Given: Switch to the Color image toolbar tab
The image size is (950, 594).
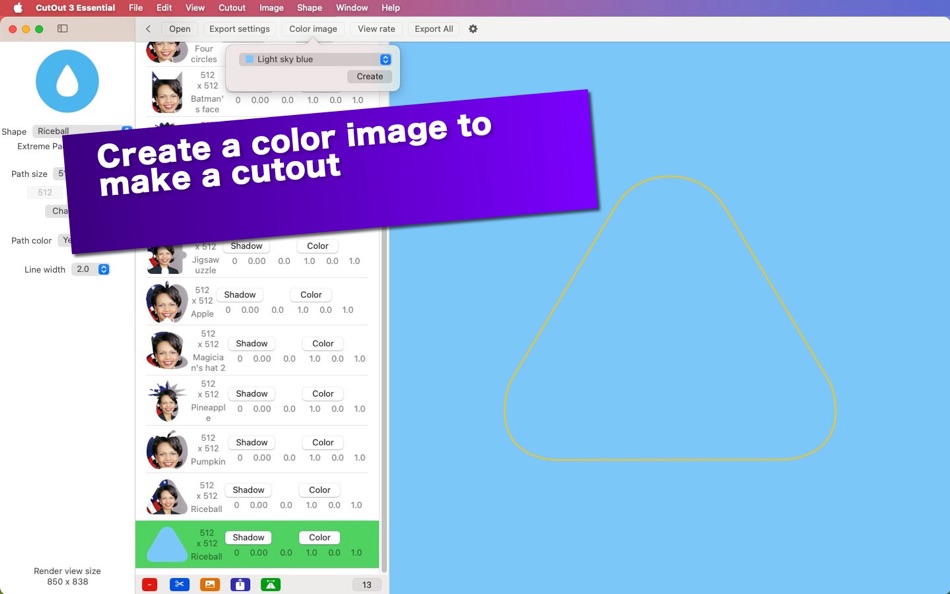Looking at the screenshot, I should 312,28.
